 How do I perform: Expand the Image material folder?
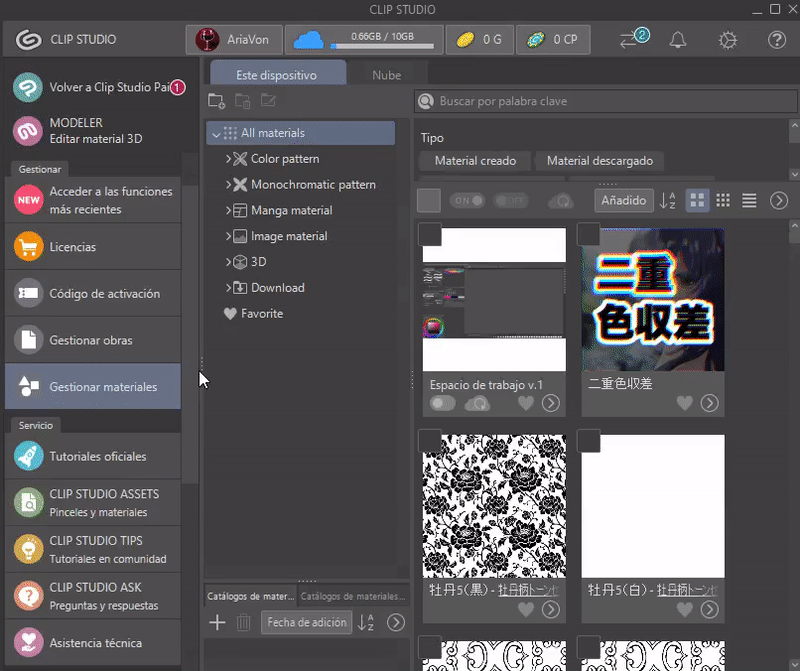coord(228,236)
